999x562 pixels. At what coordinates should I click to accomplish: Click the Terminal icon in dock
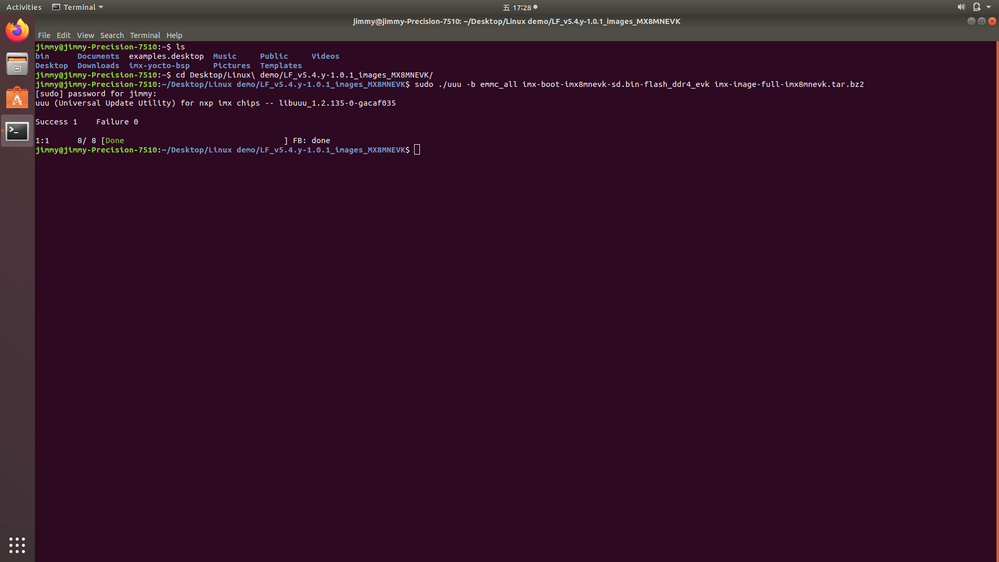17,131
